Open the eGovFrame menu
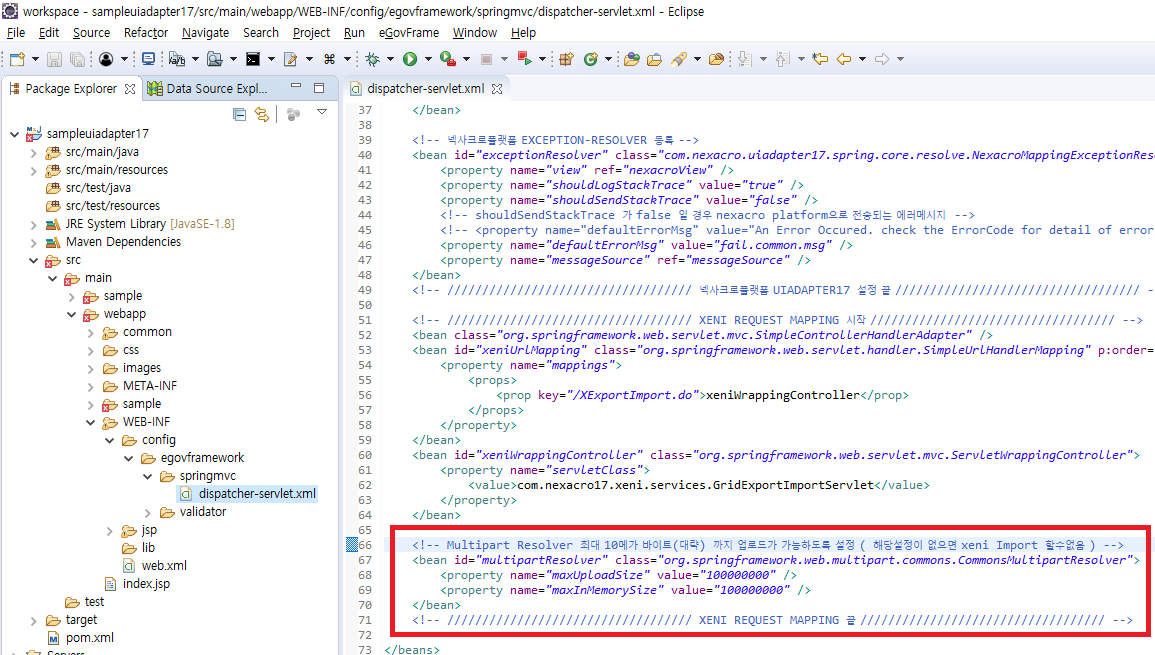 (x=408, y=32)
